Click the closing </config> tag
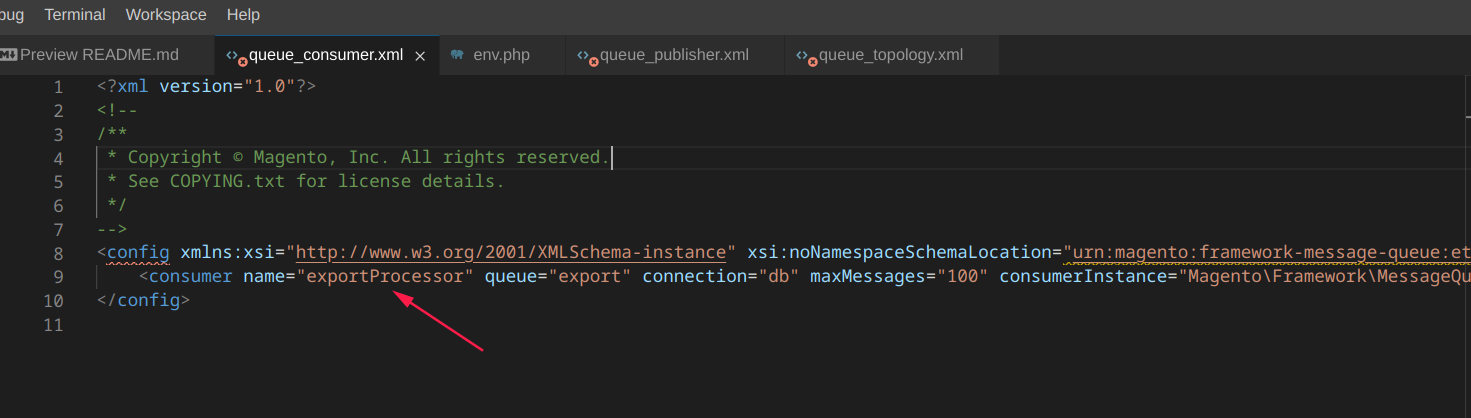 pos(143,300)
